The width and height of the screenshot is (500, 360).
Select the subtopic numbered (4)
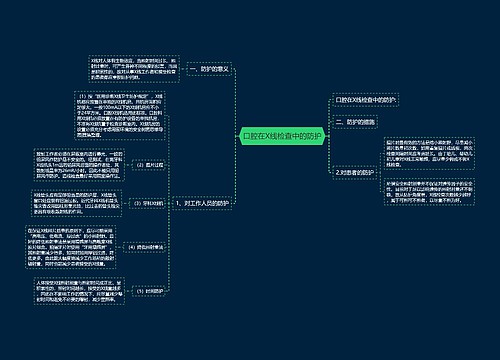[145, 247]
